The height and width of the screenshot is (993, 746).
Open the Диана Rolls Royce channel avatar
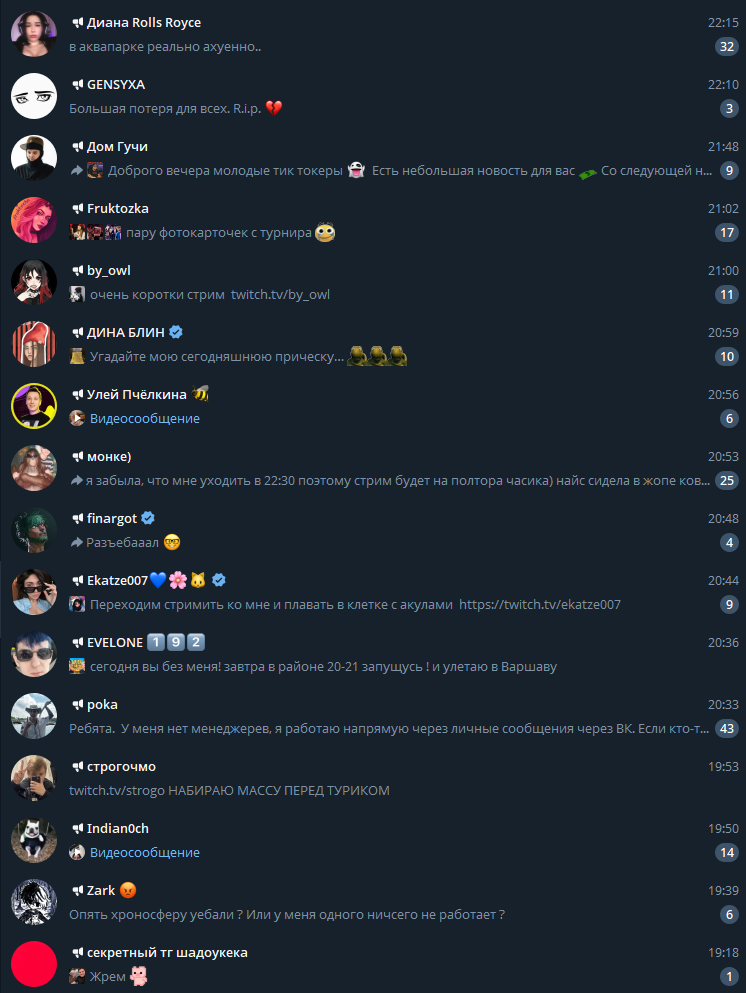pos(34,34)
